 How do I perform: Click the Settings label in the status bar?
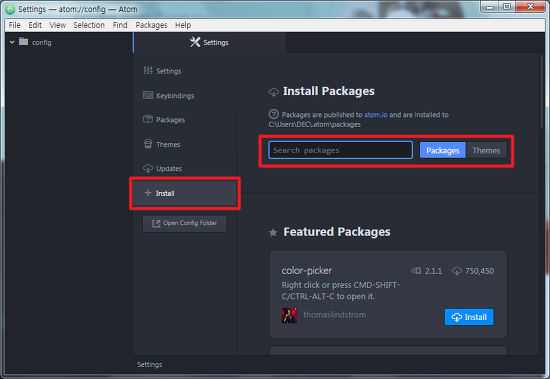click(x=150, y=365)
